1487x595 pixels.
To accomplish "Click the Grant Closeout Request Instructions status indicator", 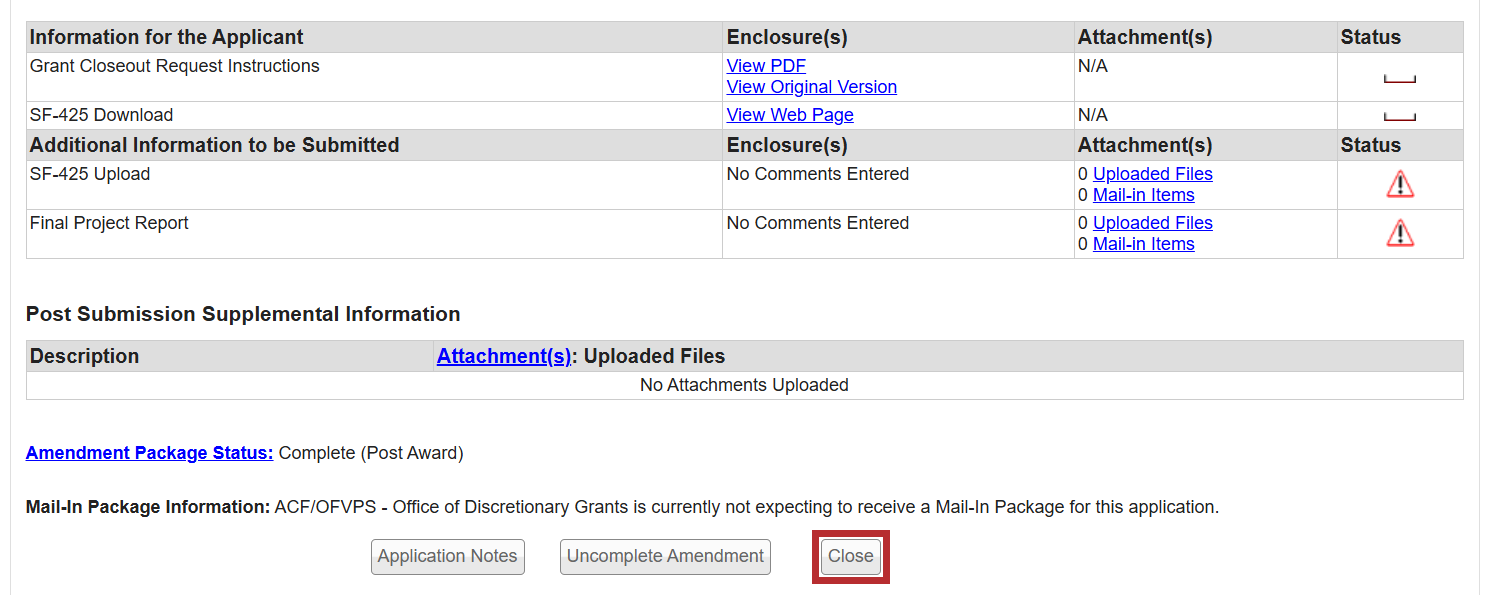I will click(x=1399, y=79).
